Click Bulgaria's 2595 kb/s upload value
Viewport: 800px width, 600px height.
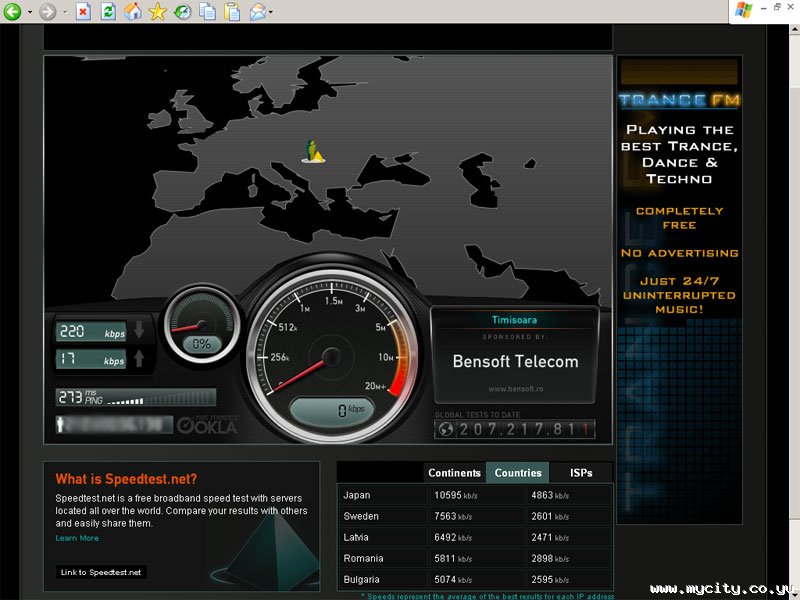point(550,580)
